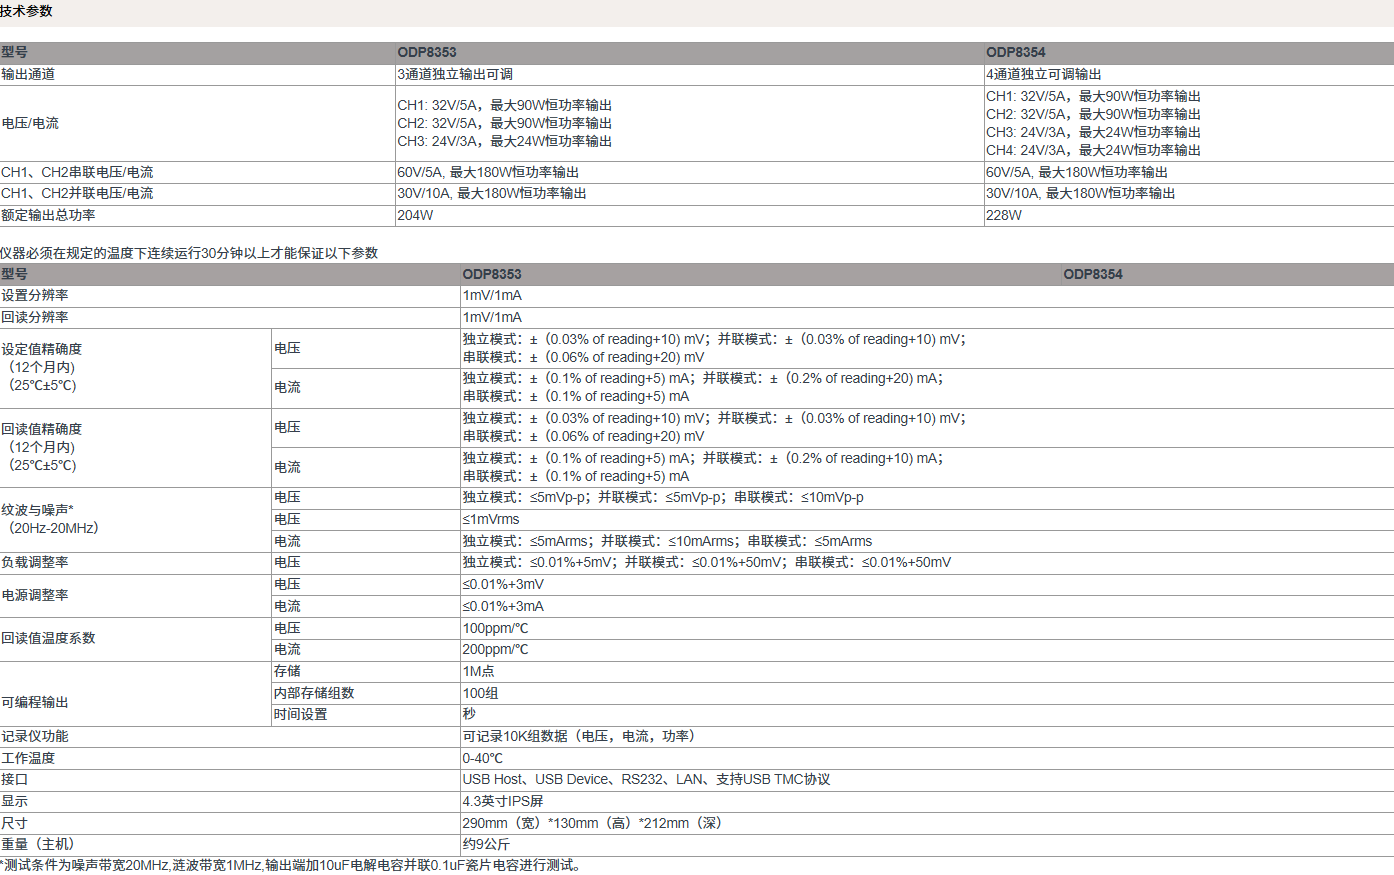Select the 回读分辨率 row label
This screenshot has width=1394, height=875.
35,317
